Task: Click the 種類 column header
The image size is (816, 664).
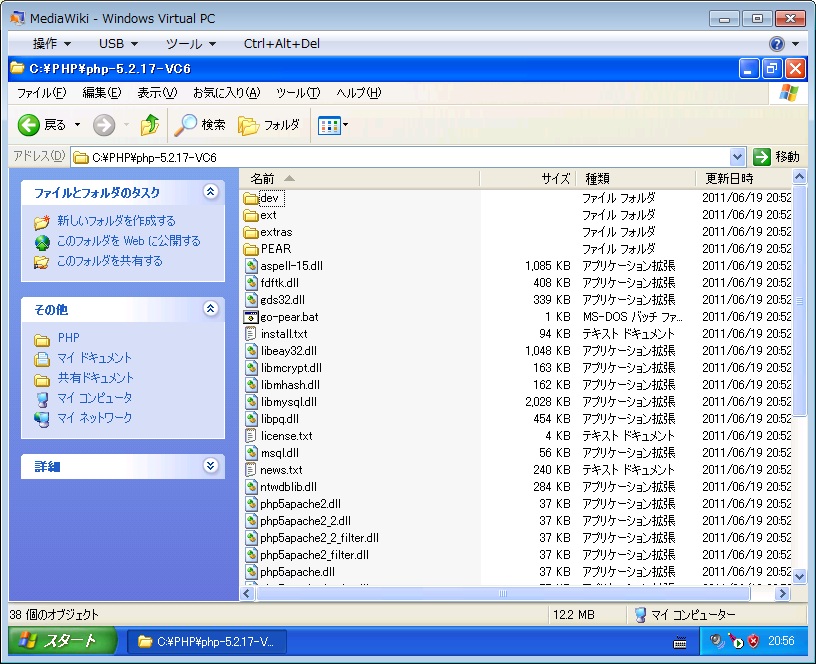Action: 635,179
